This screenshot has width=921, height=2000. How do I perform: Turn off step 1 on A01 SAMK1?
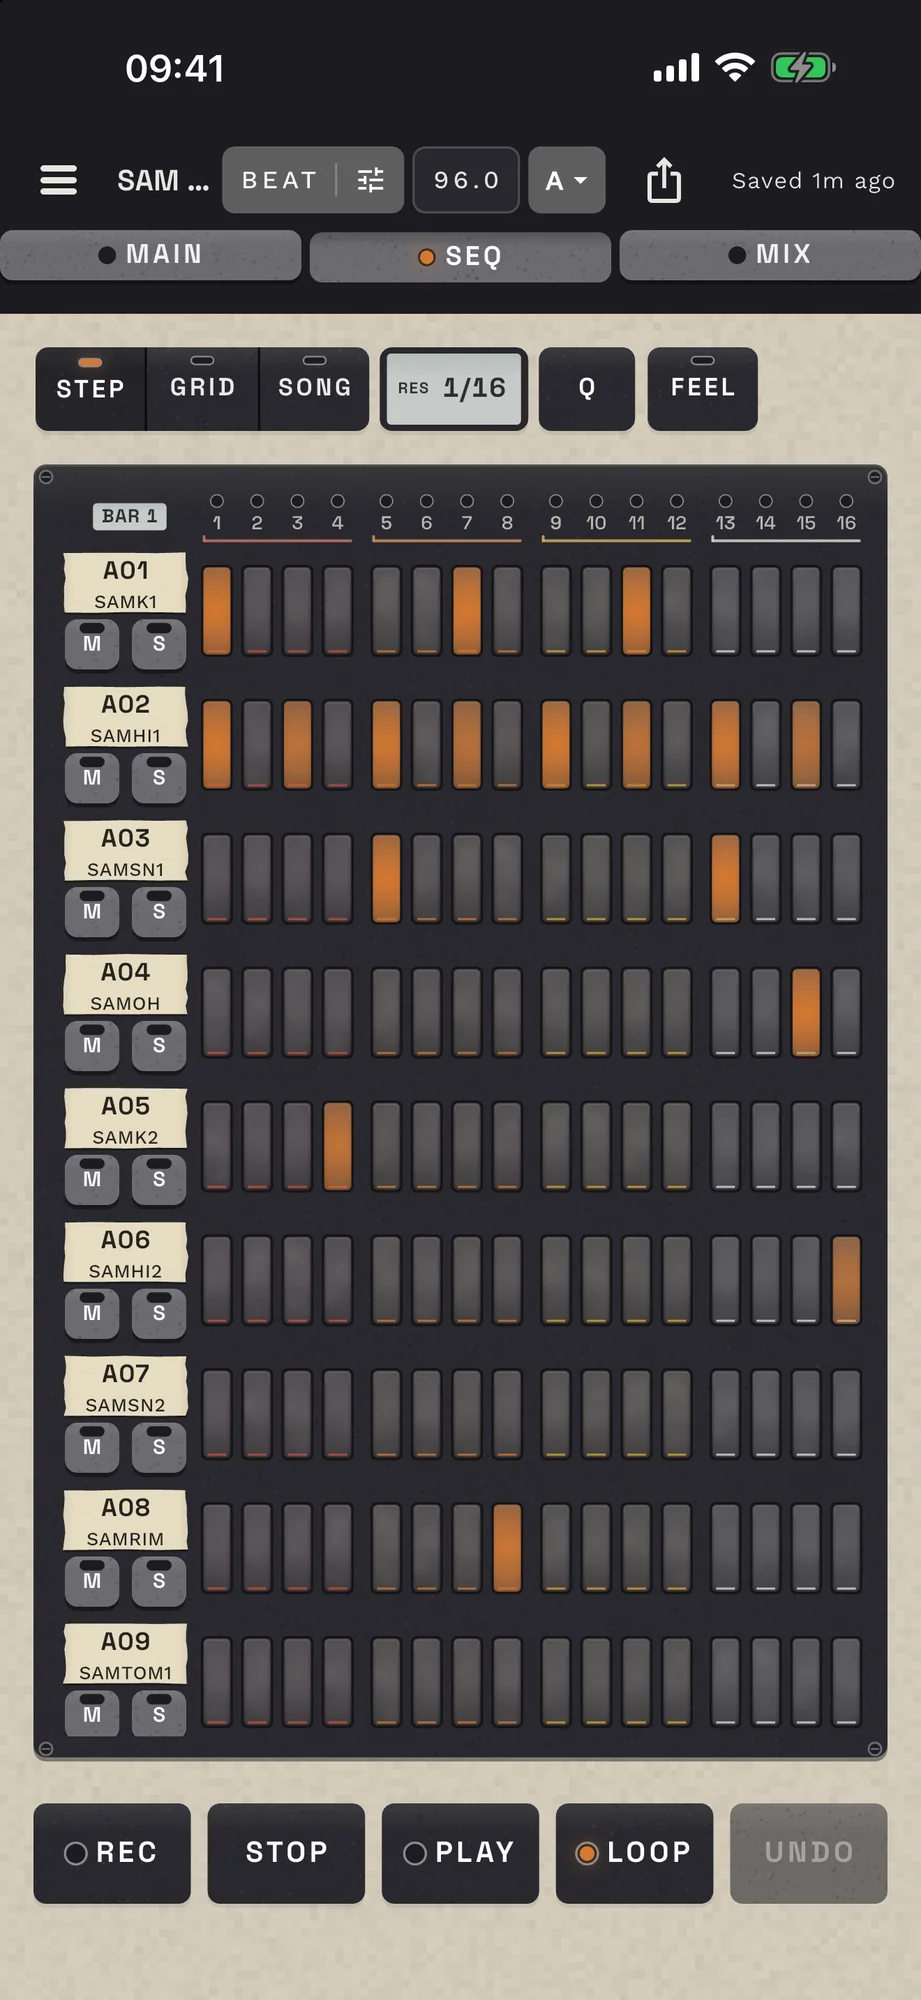[x=217, y=611]
